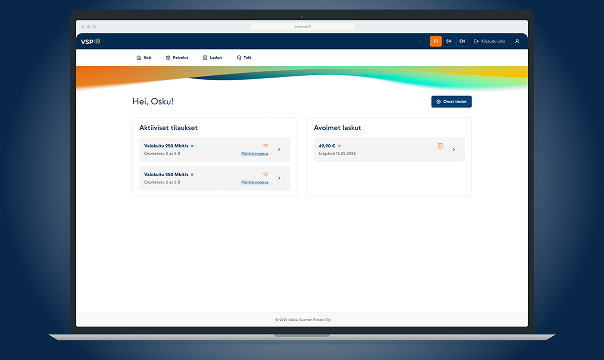Switch language to FI
This screenshot has height=360, width=604.
click(436, 41)
